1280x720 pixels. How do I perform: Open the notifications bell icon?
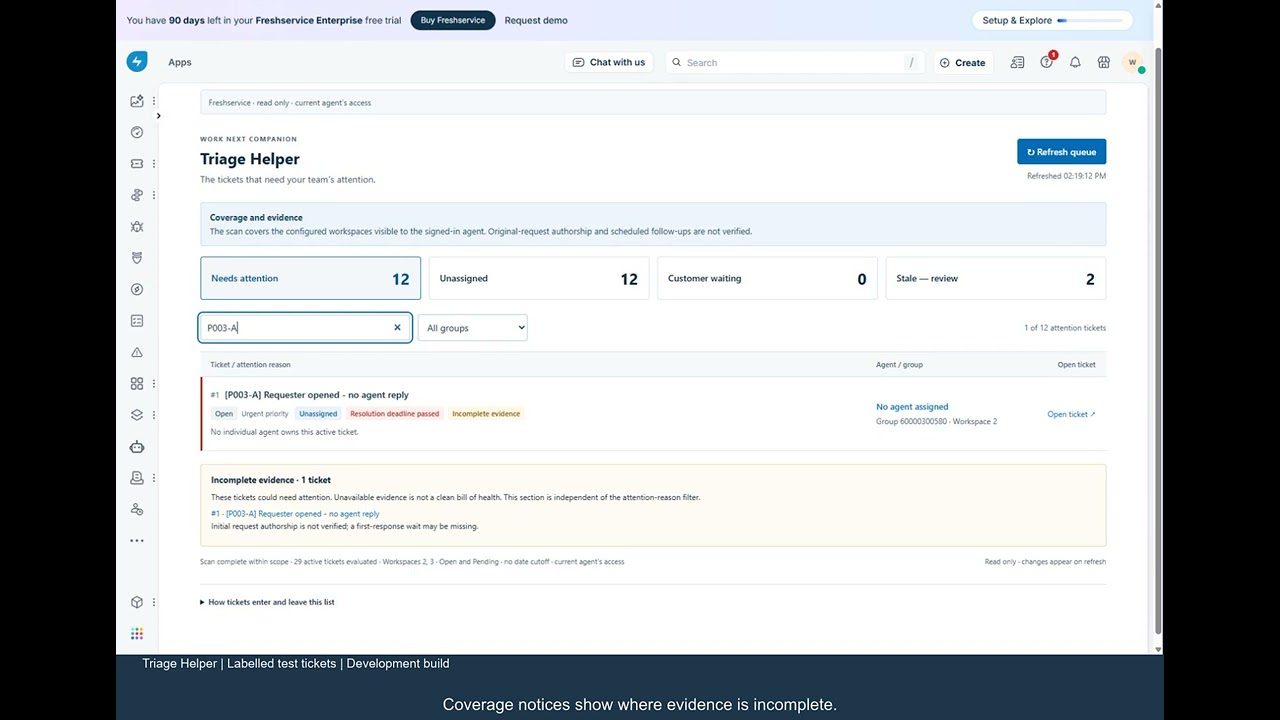click(x=1075, y=62)
